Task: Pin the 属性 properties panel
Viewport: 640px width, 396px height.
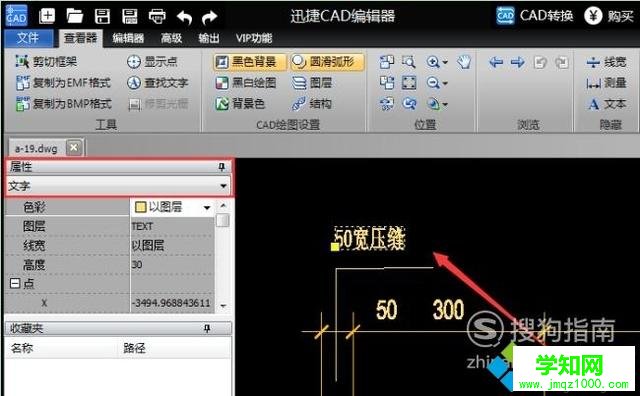Action: click(222, 167)
